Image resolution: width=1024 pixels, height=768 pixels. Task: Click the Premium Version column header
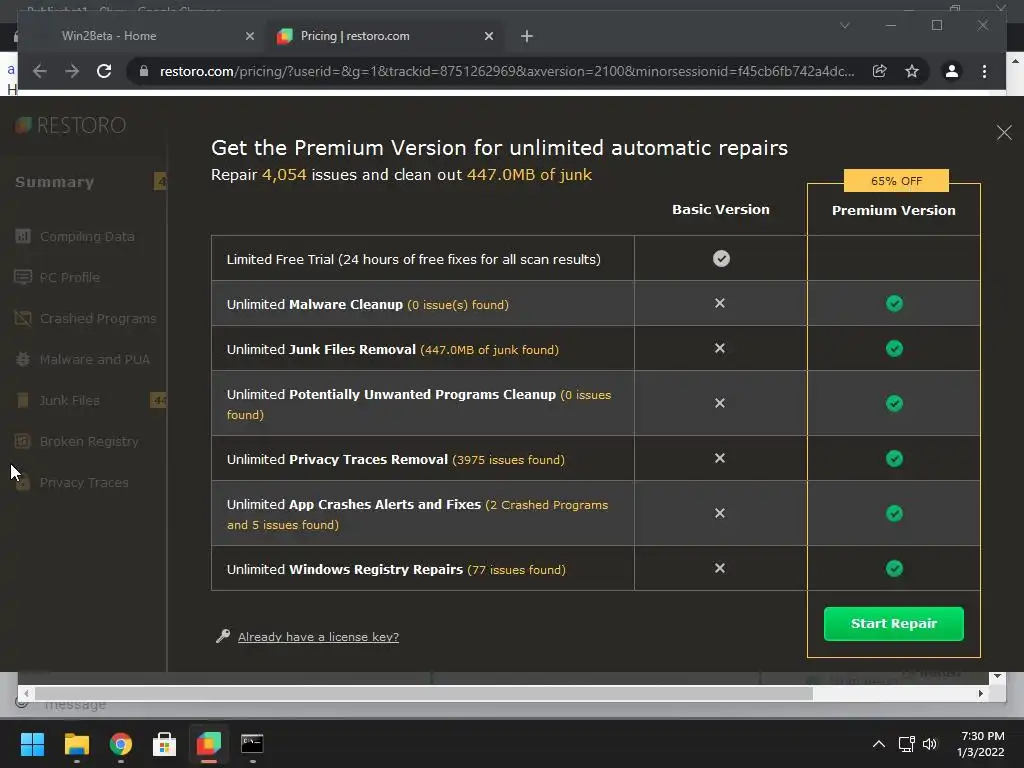point(893,210)
